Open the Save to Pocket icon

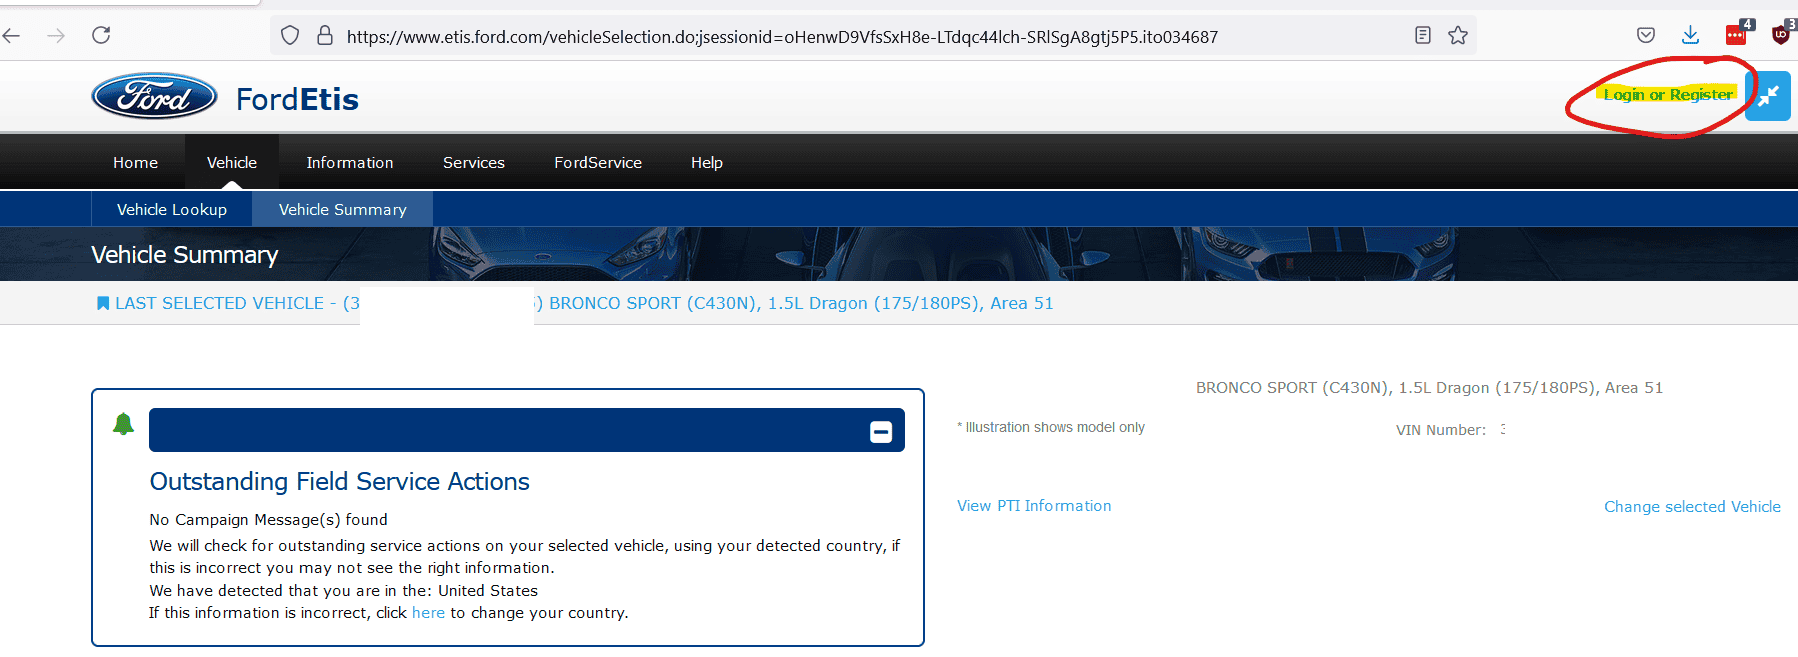point(1646,36)
